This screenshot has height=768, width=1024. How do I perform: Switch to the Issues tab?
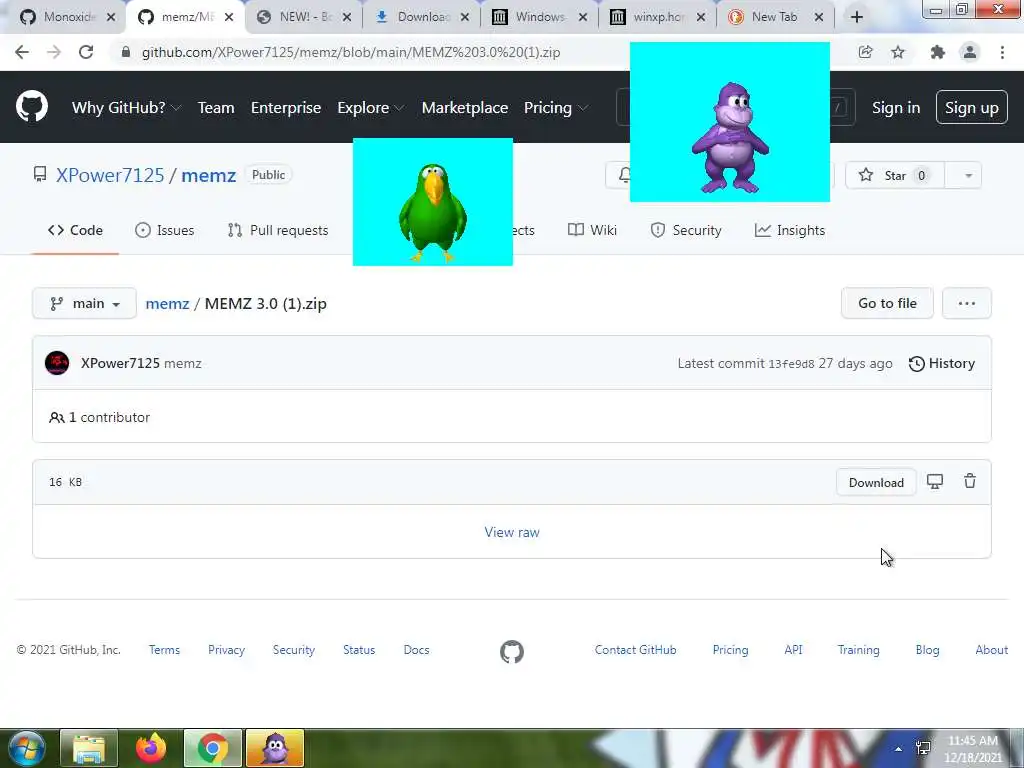pyautogui.click(x=165, y=230)
